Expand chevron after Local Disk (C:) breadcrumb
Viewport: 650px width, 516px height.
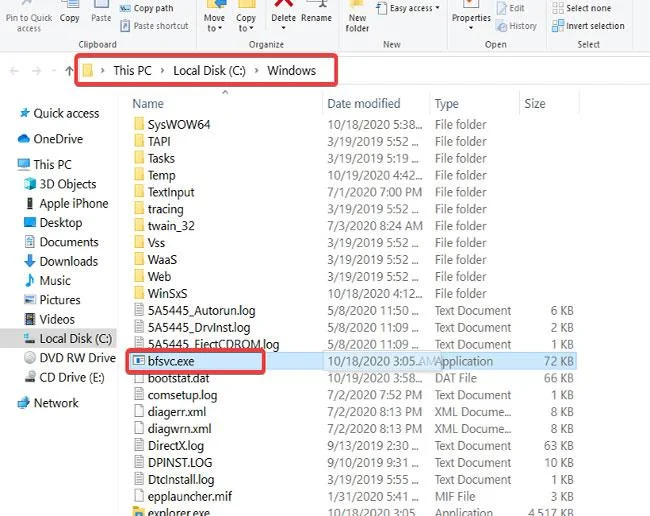coord(257,70)
